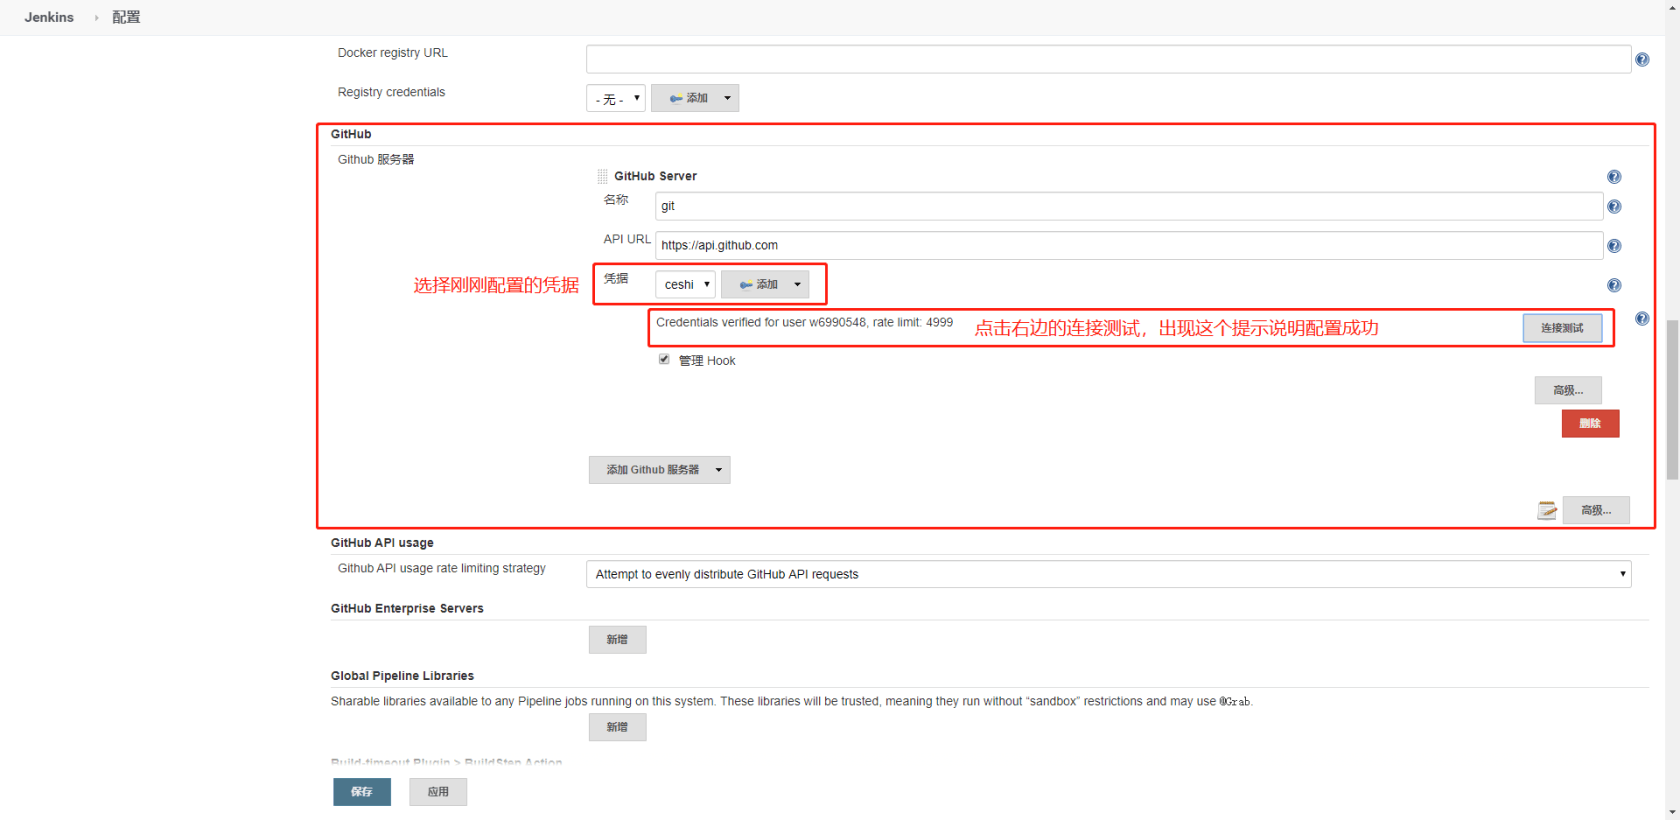1680x820 pixels.
Task: Click the Jenkins breadcrumb link
Action: (x=49, y=17)
